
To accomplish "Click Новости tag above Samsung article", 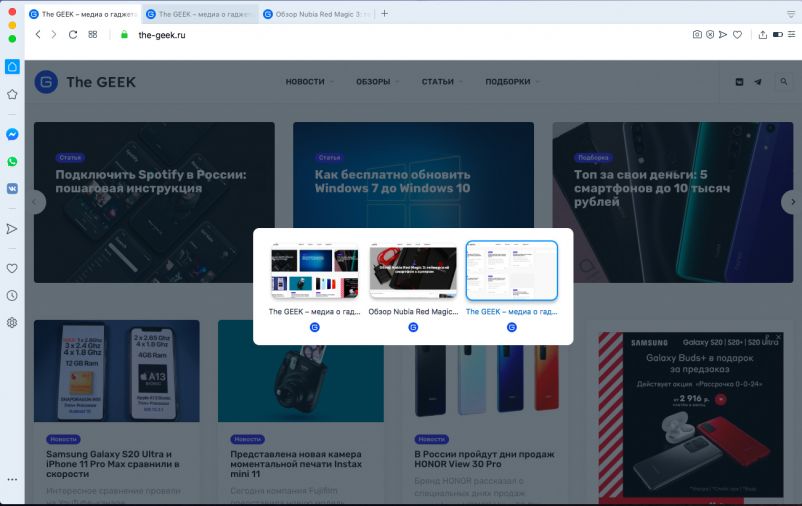I will click(x=63, y=439).
